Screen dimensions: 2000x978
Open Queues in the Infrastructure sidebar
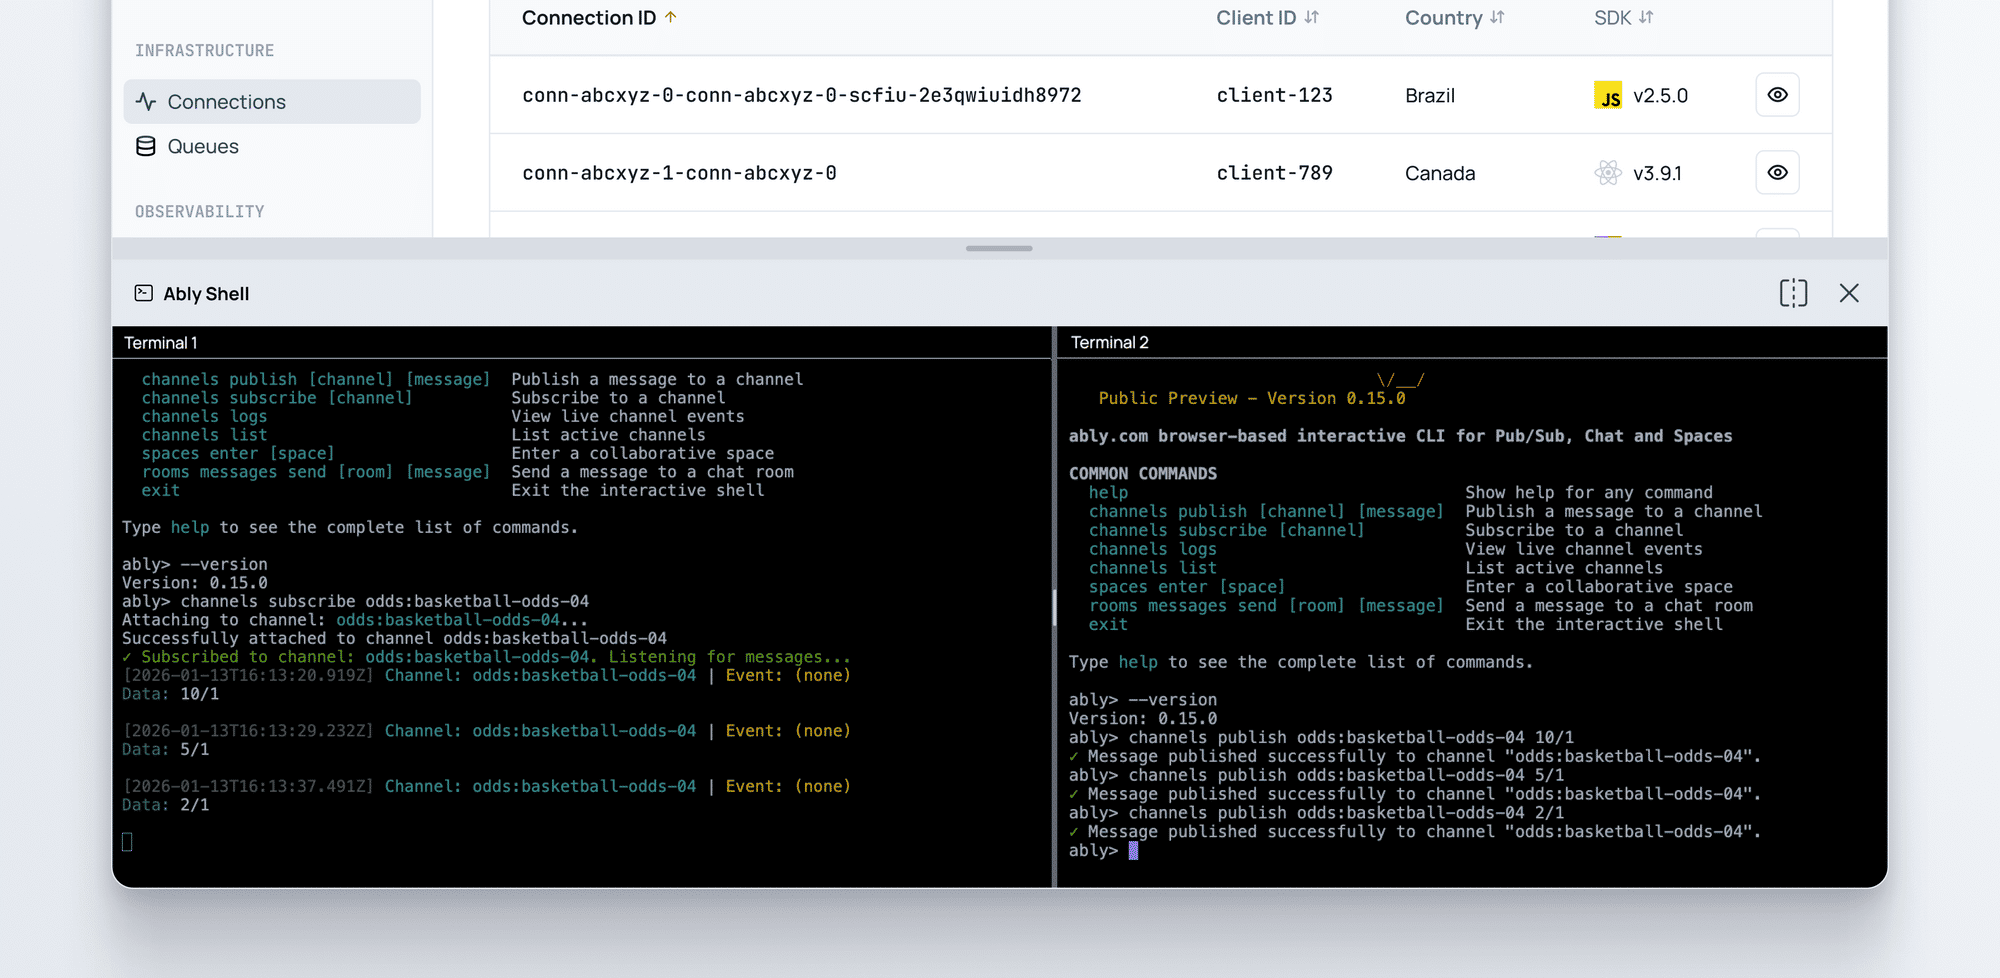(x=203, y=146)
